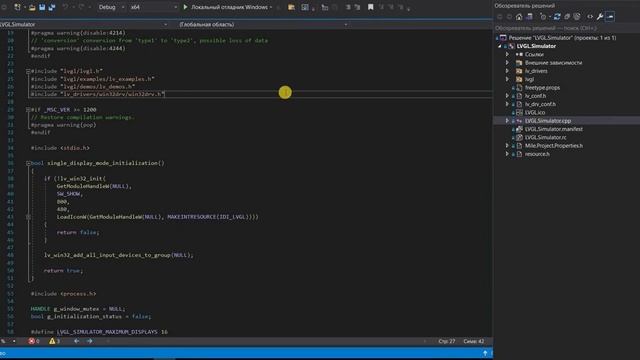Image resolution: width=640 pixels, height=360 pixels.
Task: Expand the resource.h node
Action: click(x=507, y=154)
